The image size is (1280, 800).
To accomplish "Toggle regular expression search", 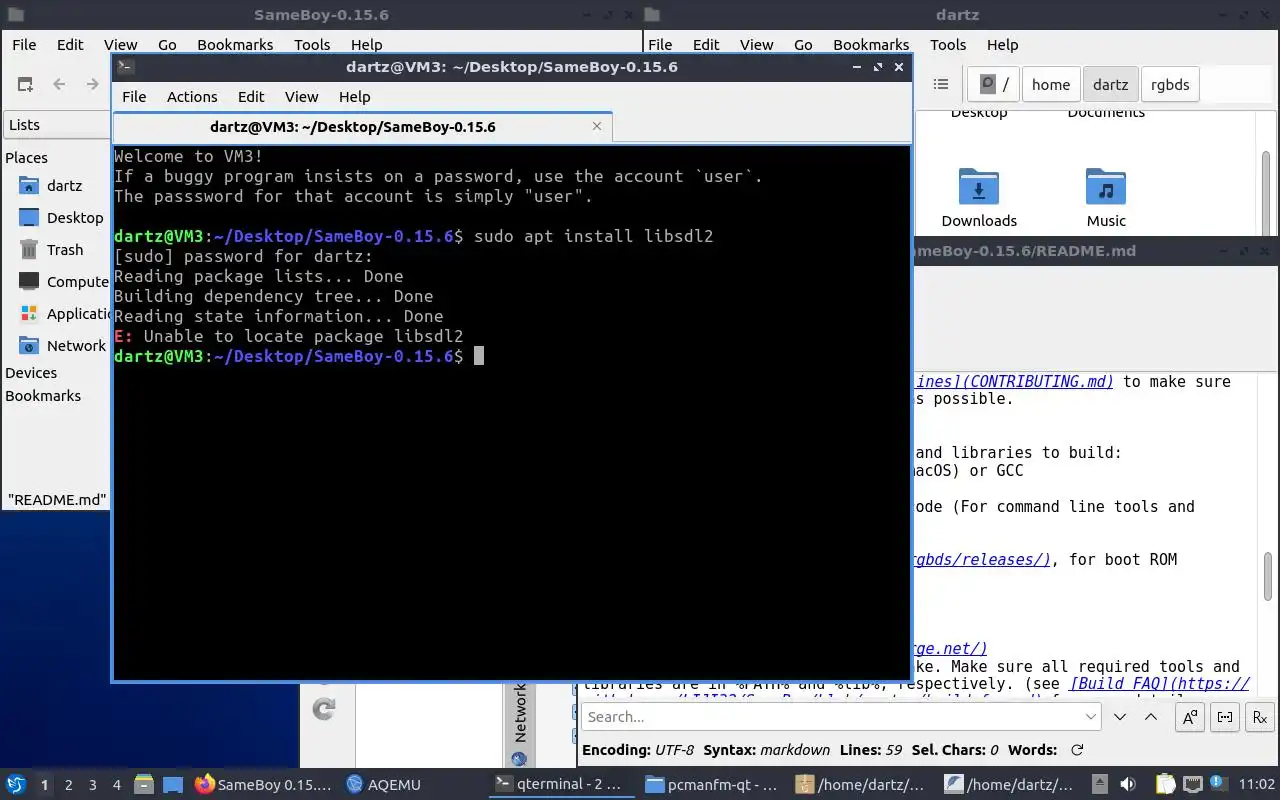I will [x=1260, y=717].
